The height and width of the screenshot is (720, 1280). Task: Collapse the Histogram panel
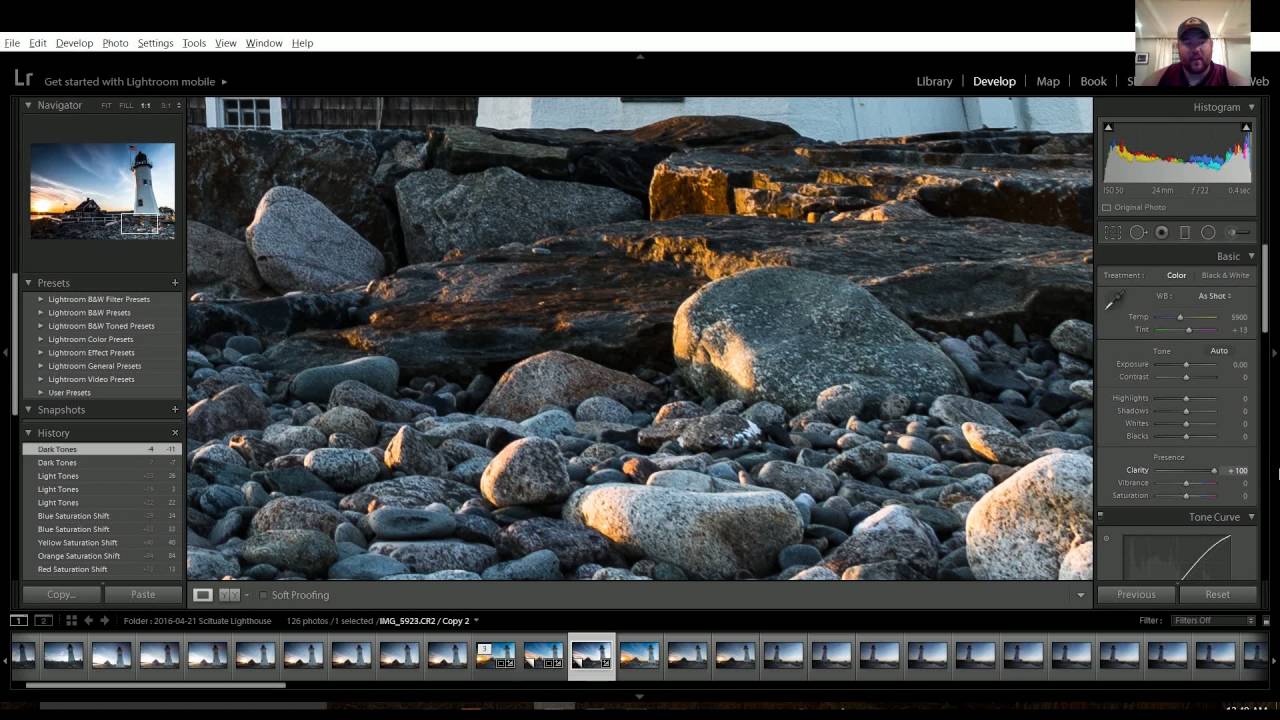pos(1251,107)
